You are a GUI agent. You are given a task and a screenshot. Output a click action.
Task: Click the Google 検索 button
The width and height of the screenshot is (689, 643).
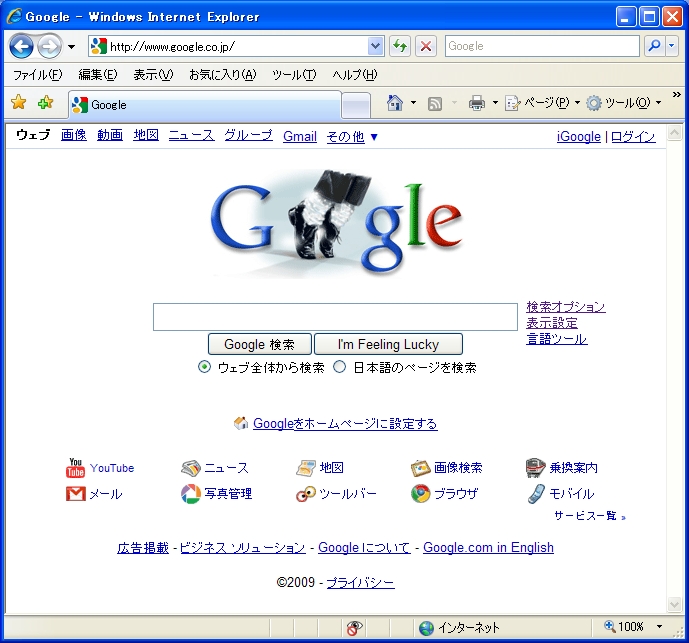[x=260, y=344]
